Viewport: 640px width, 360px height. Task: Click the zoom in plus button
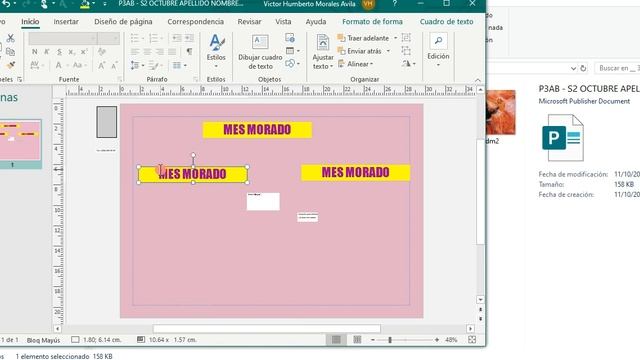coord(437,340)
